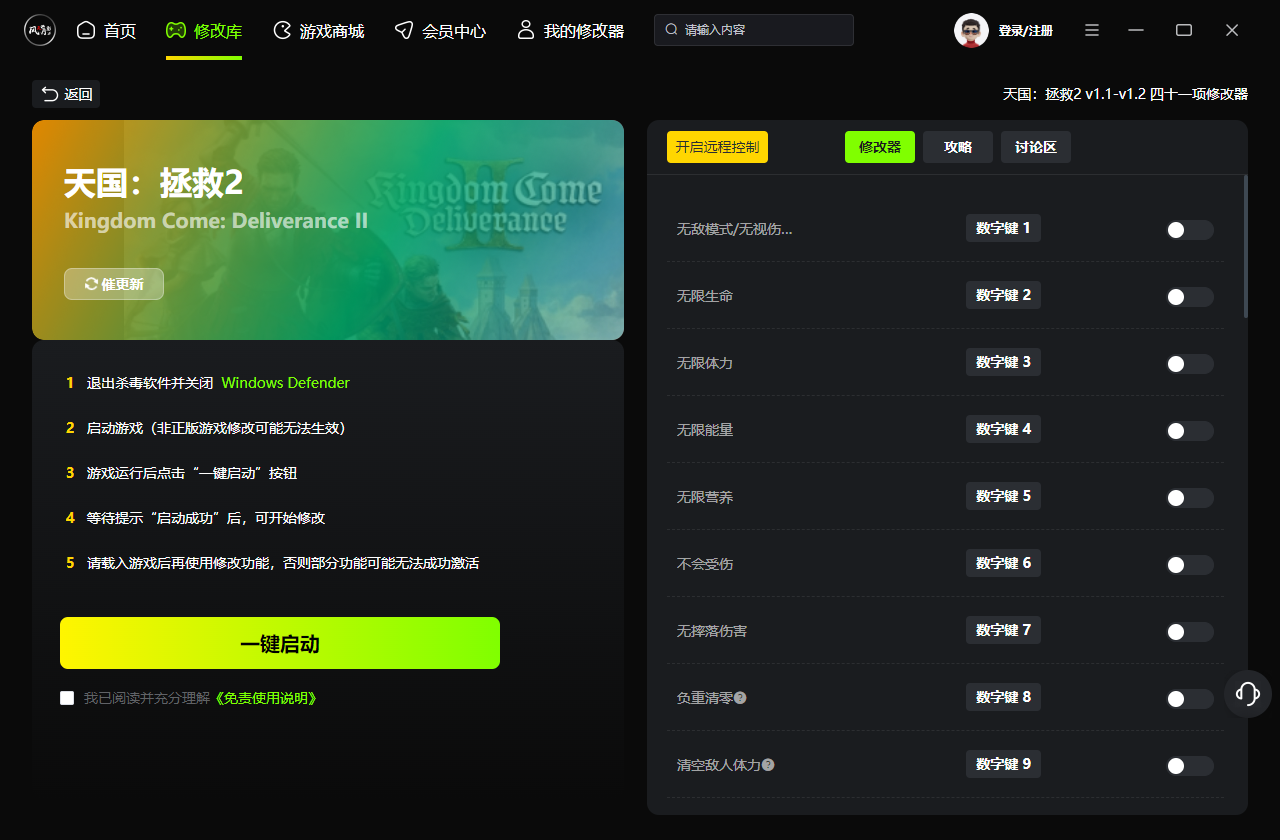Enable the 无限体力 toggle
The width and height of the screenshot is (1280, 840).
pyautogui.click(x=1190, y=364)
